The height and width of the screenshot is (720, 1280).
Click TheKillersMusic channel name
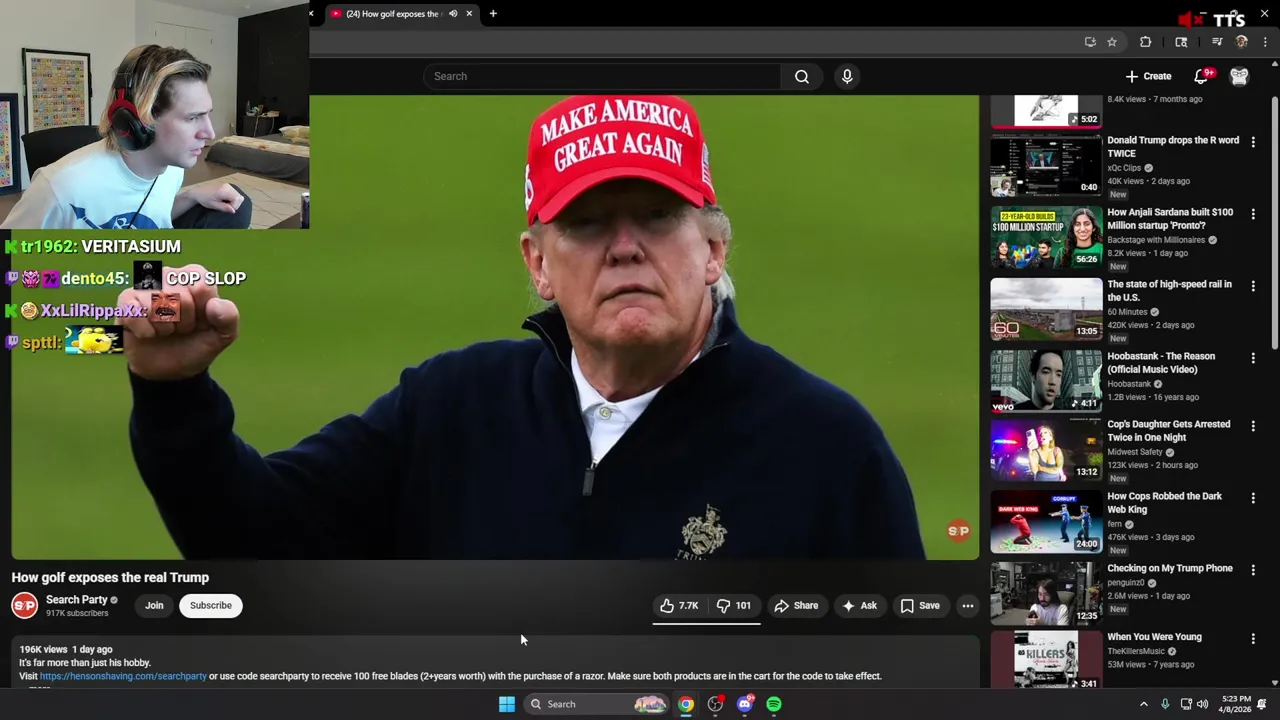click(x=1136, y=651)
